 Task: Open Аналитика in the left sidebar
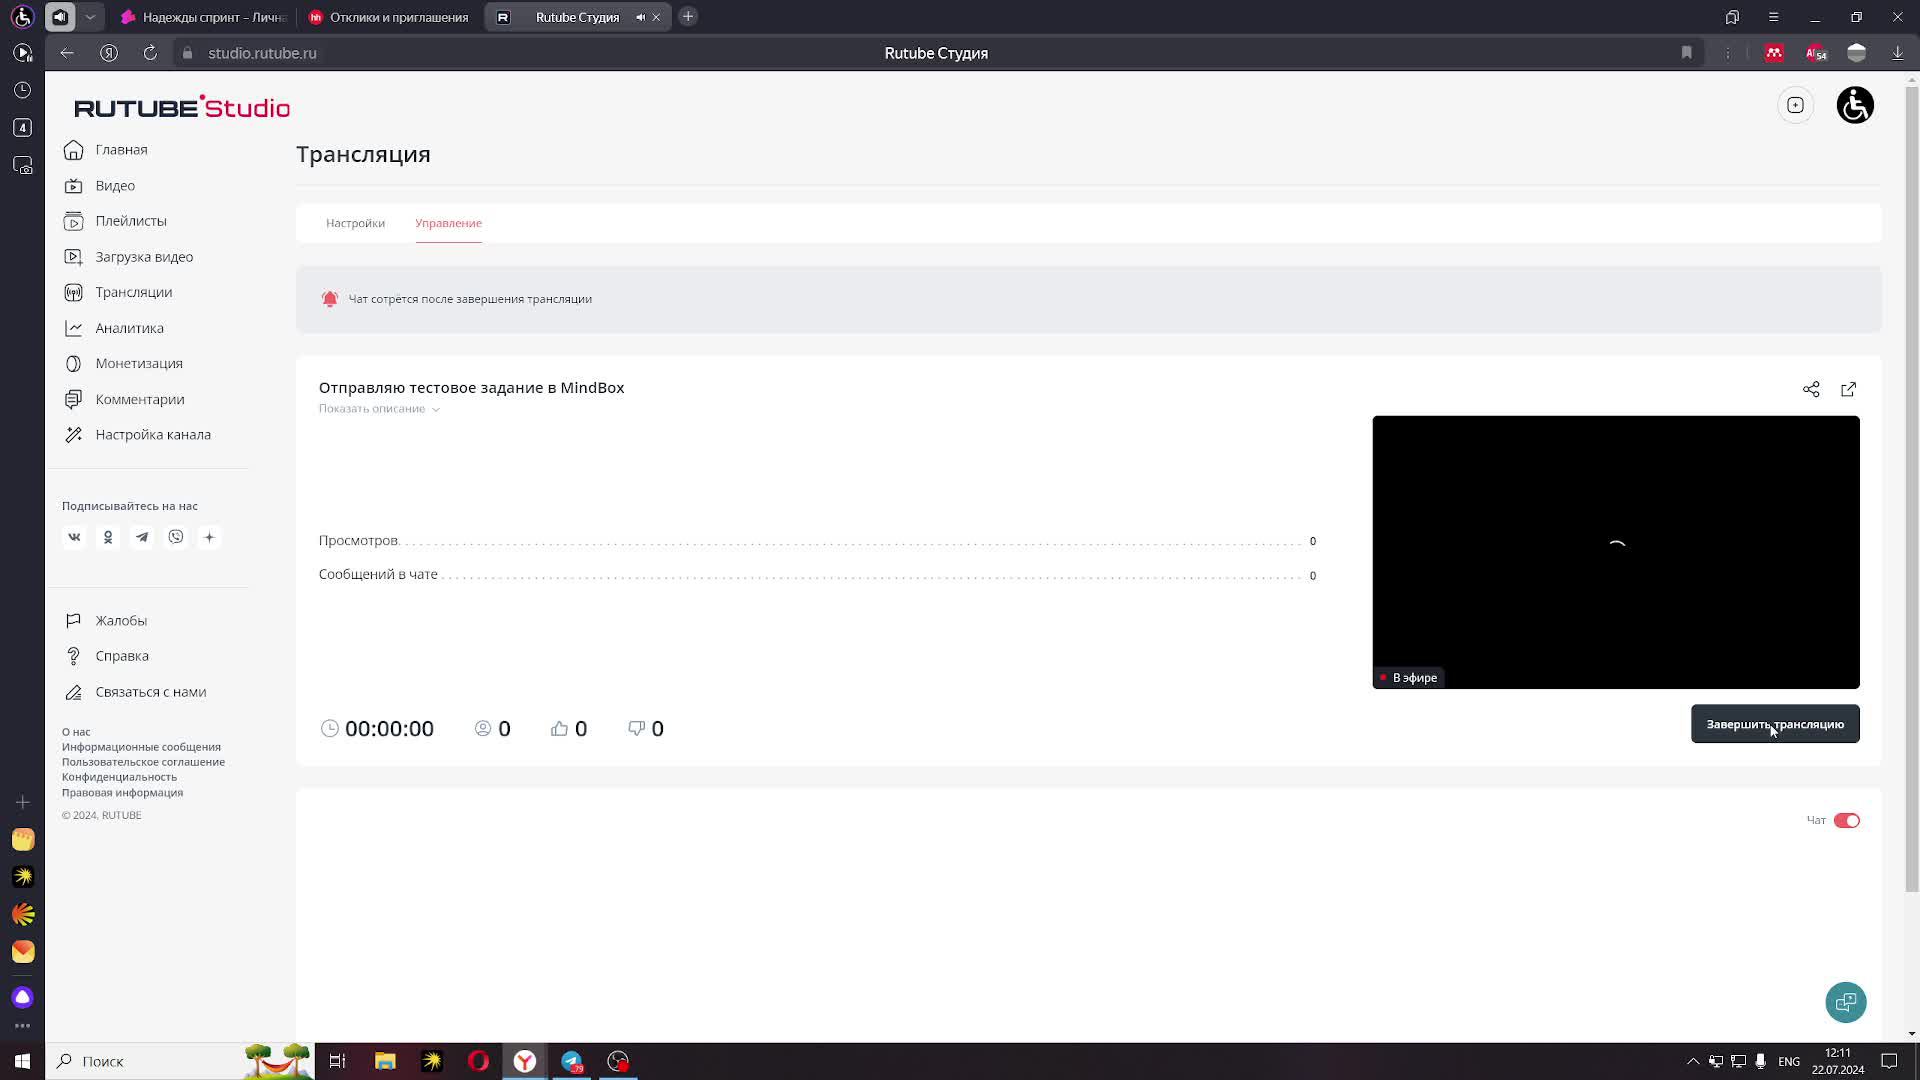(129, 328)
